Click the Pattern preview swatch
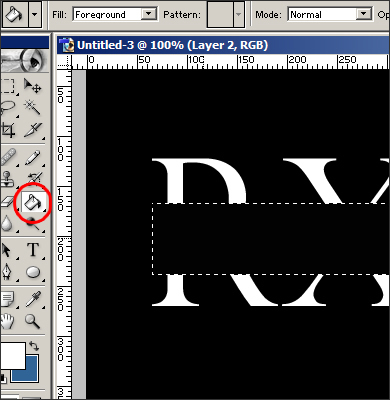Image resolution: width=390 pixels, height=400 pixels. click(x=220, y=14)
